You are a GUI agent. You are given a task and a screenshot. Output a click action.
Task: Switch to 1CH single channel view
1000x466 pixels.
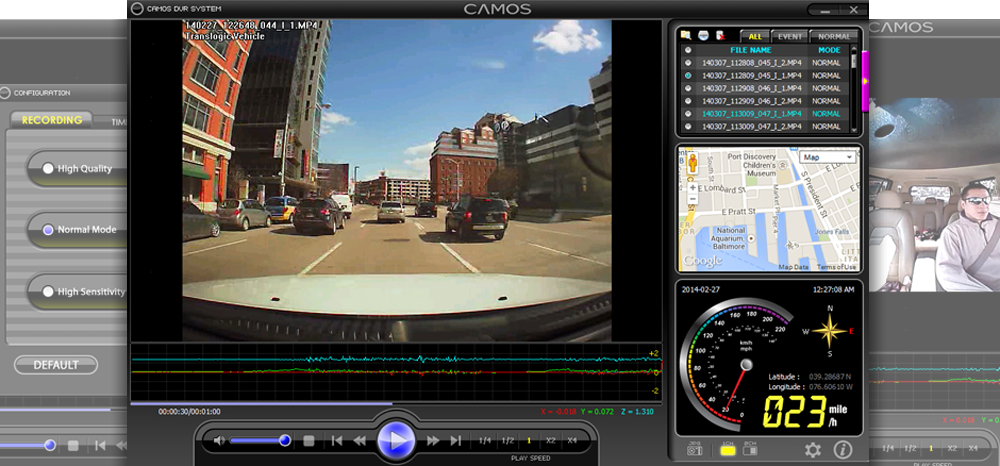[x=728, y=449]
